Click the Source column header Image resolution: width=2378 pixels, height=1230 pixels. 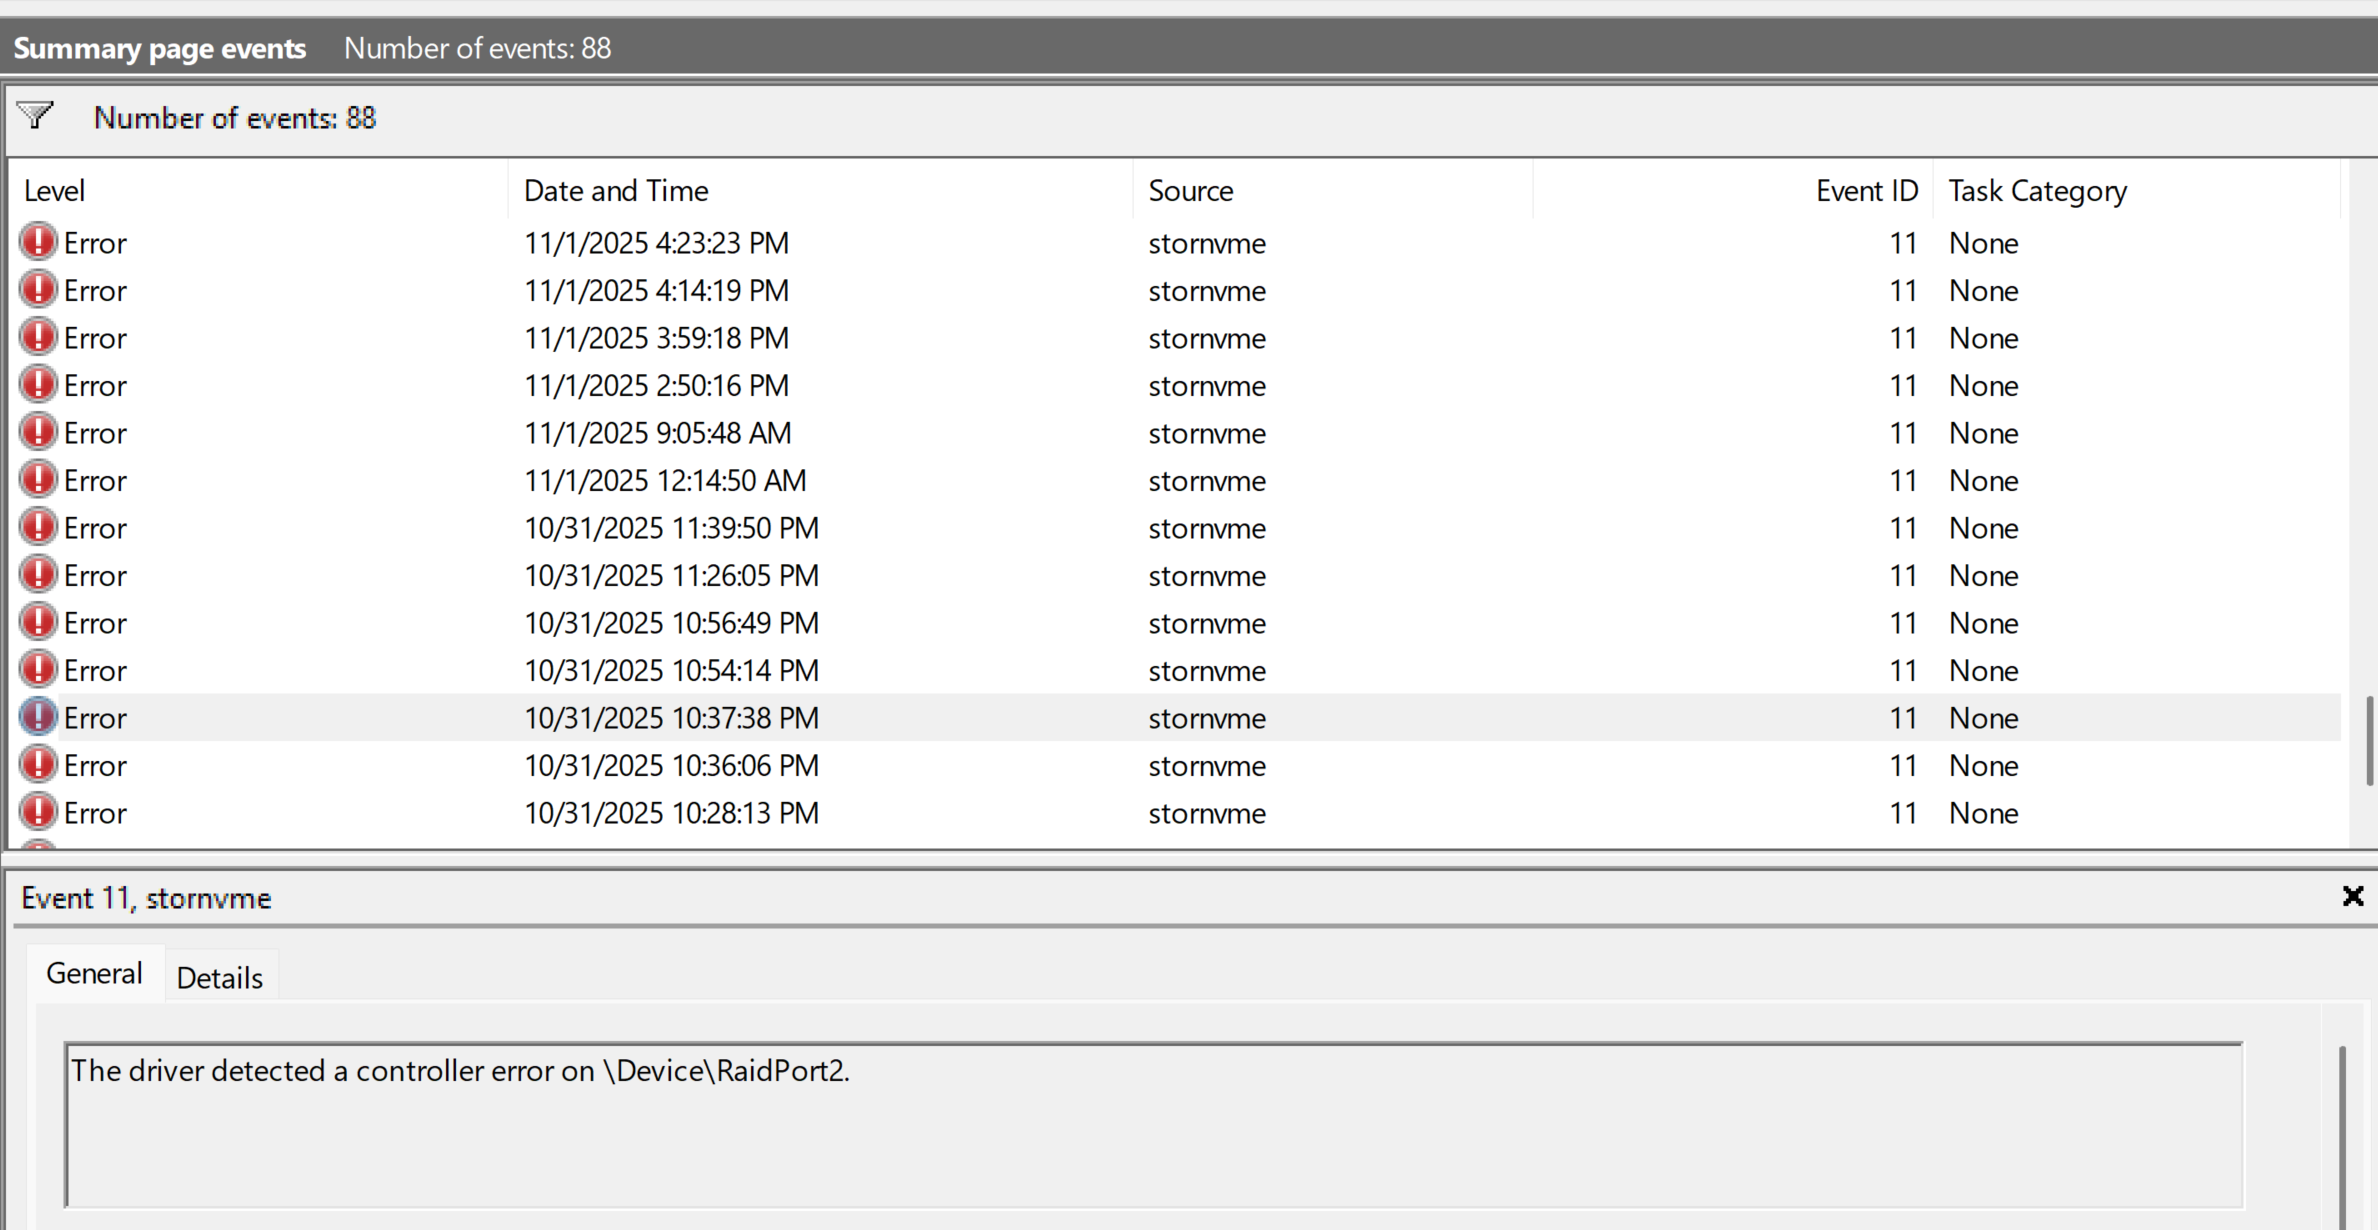(x=1190, y=190)
